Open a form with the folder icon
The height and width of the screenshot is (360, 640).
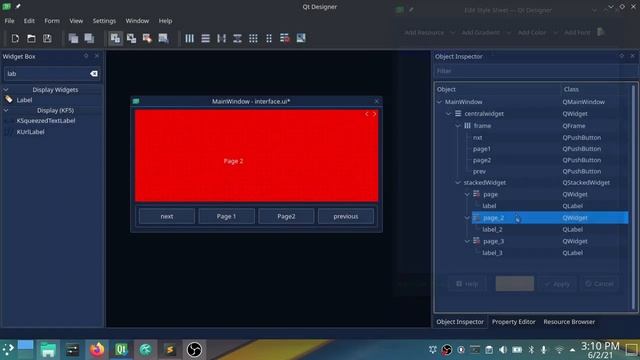tap(31, 38)
